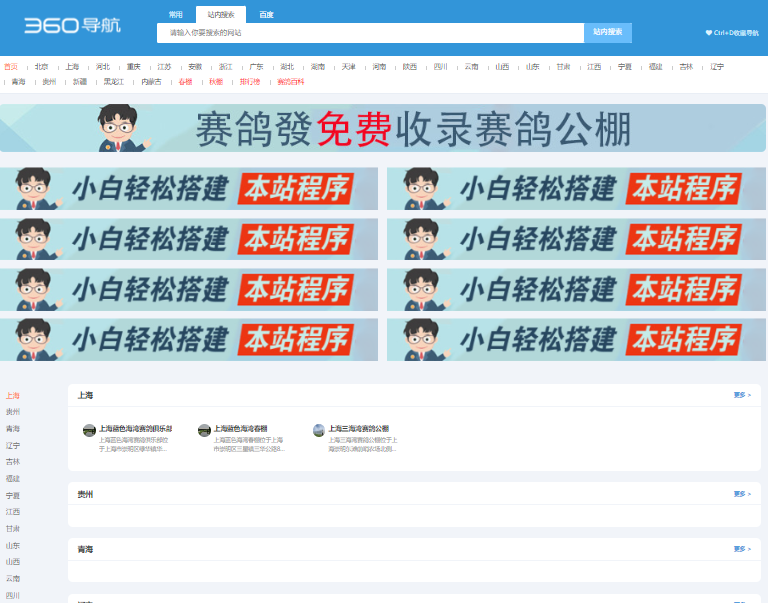The height and width of the screenshot is (603, 768).
Task: Focus the site search input field
Action: [x=370, y=33]
